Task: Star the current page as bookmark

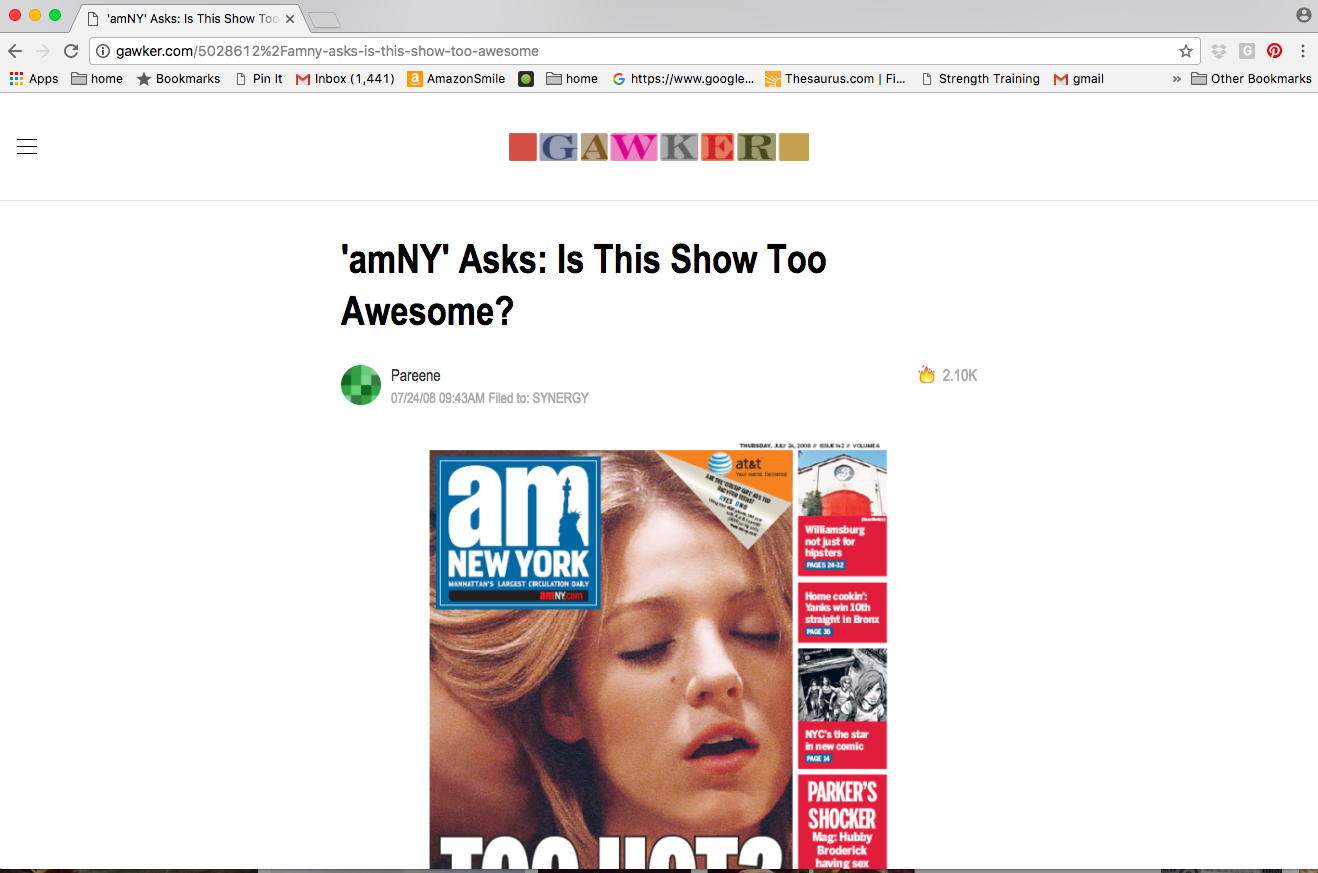Action: coord(1184,51)
